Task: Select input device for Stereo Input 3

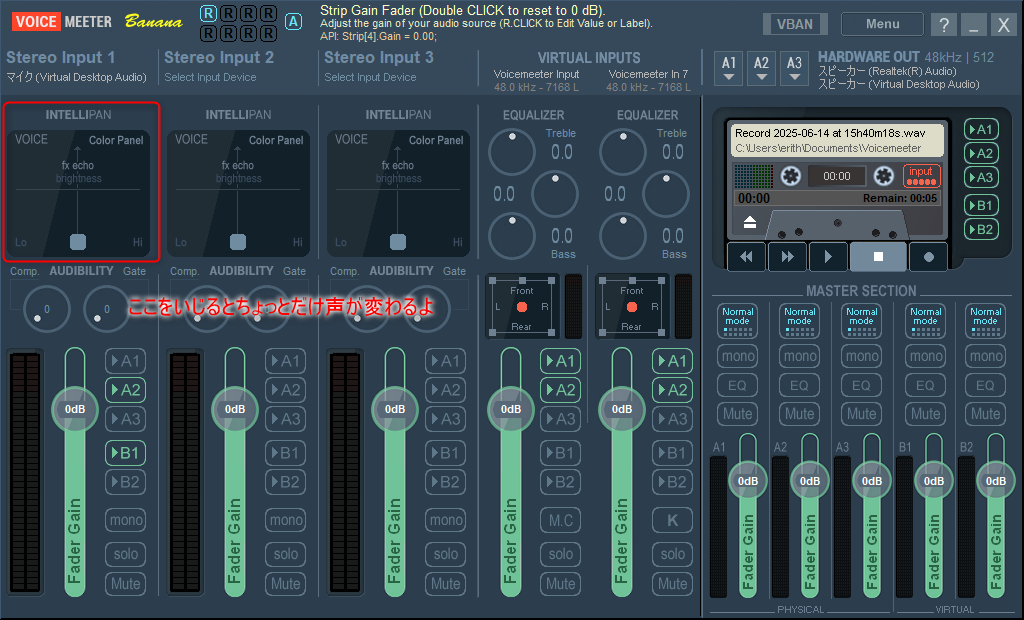Action: point(370,77)
